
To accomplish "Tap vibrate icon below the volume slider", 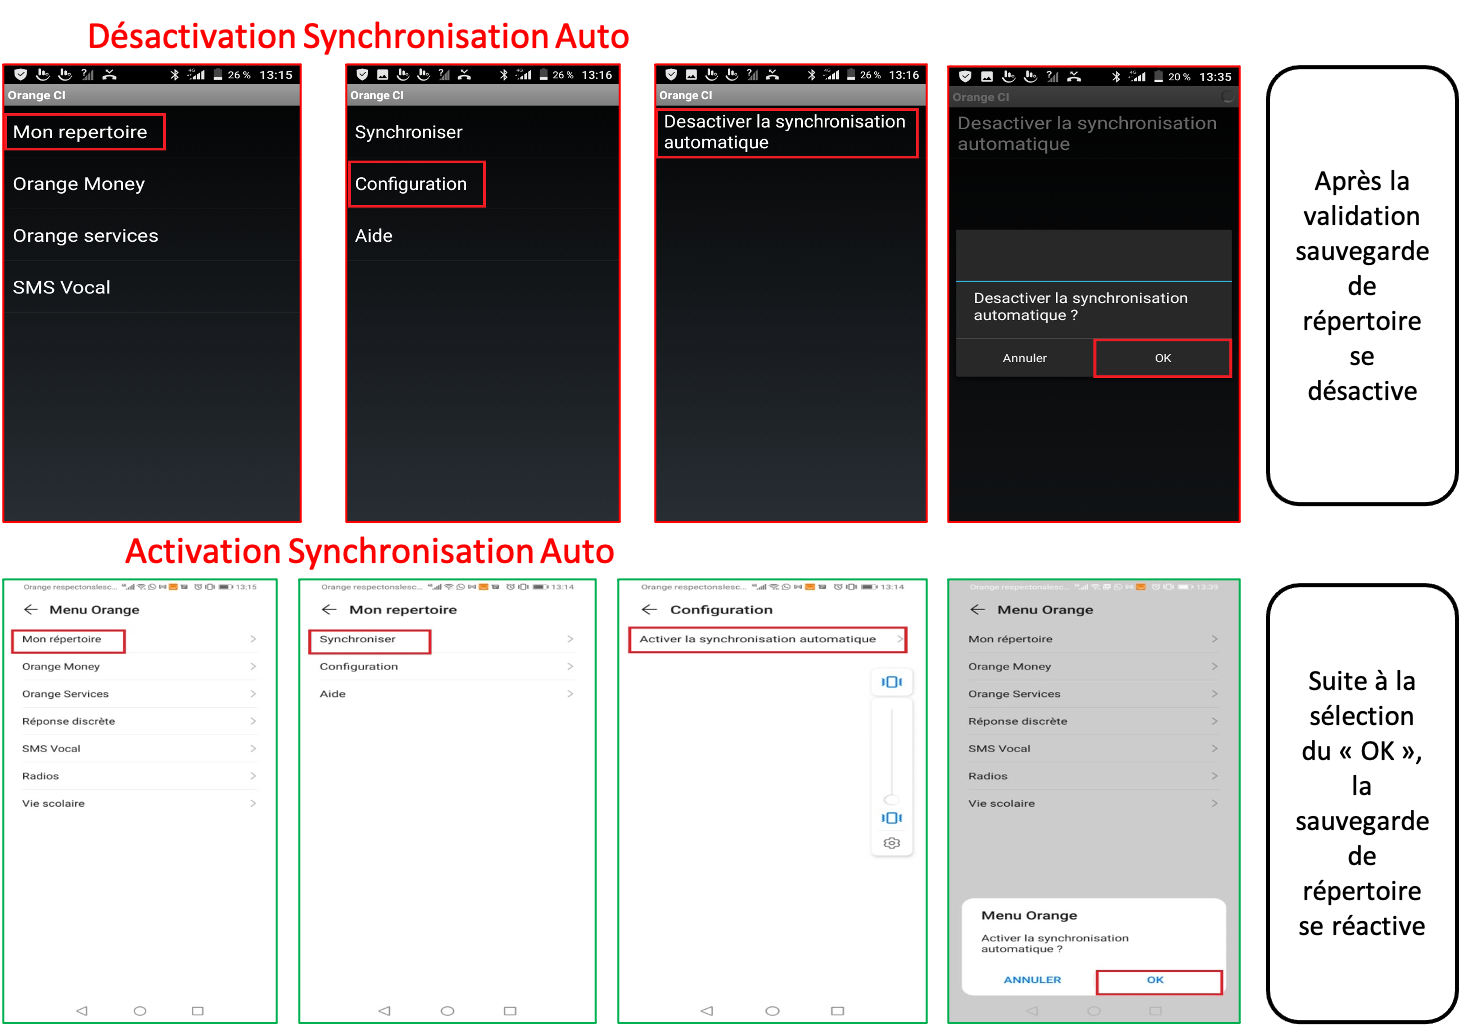I will coord(892,818).
